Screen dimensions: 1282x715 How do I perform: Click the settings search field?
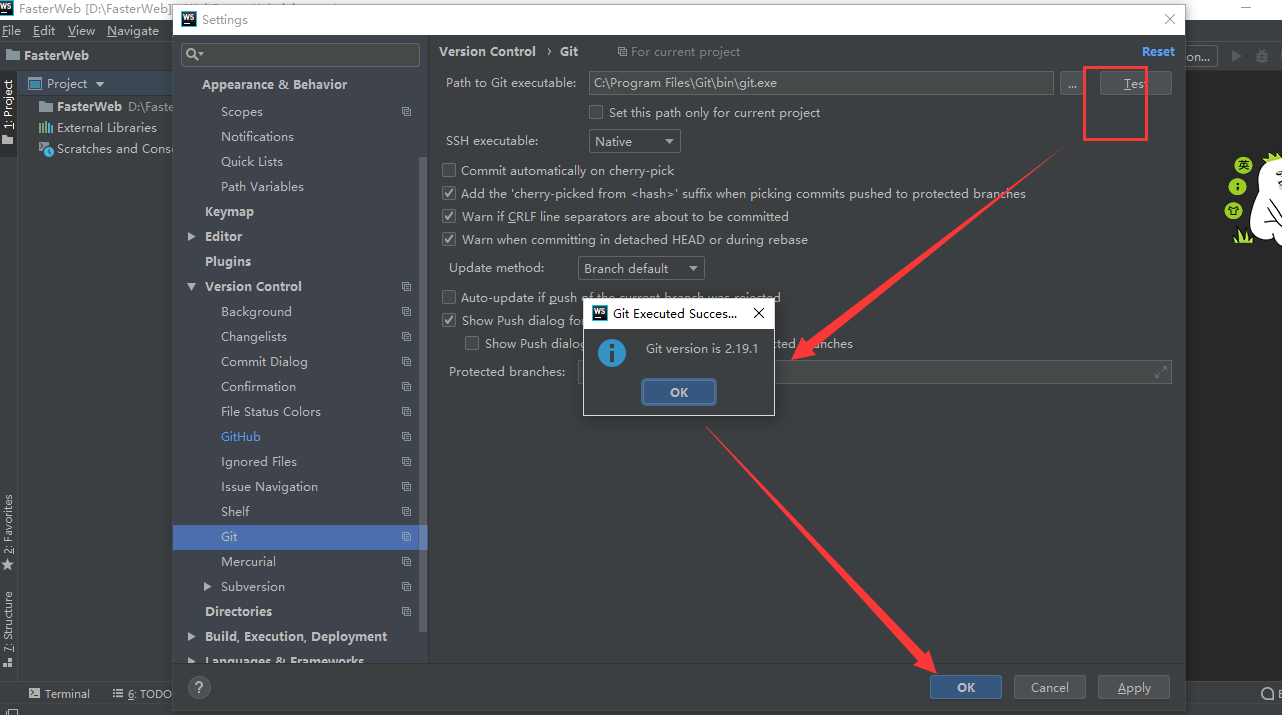[x=300, y=54]
